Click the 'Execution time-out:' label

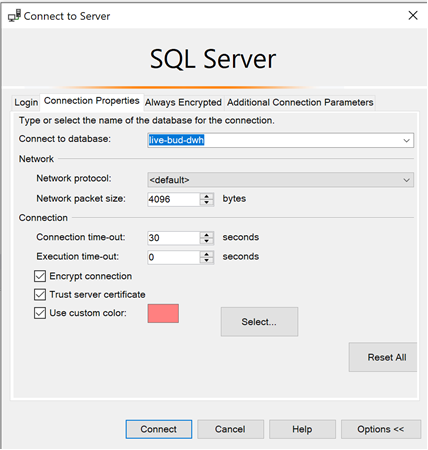pos(78,256)
